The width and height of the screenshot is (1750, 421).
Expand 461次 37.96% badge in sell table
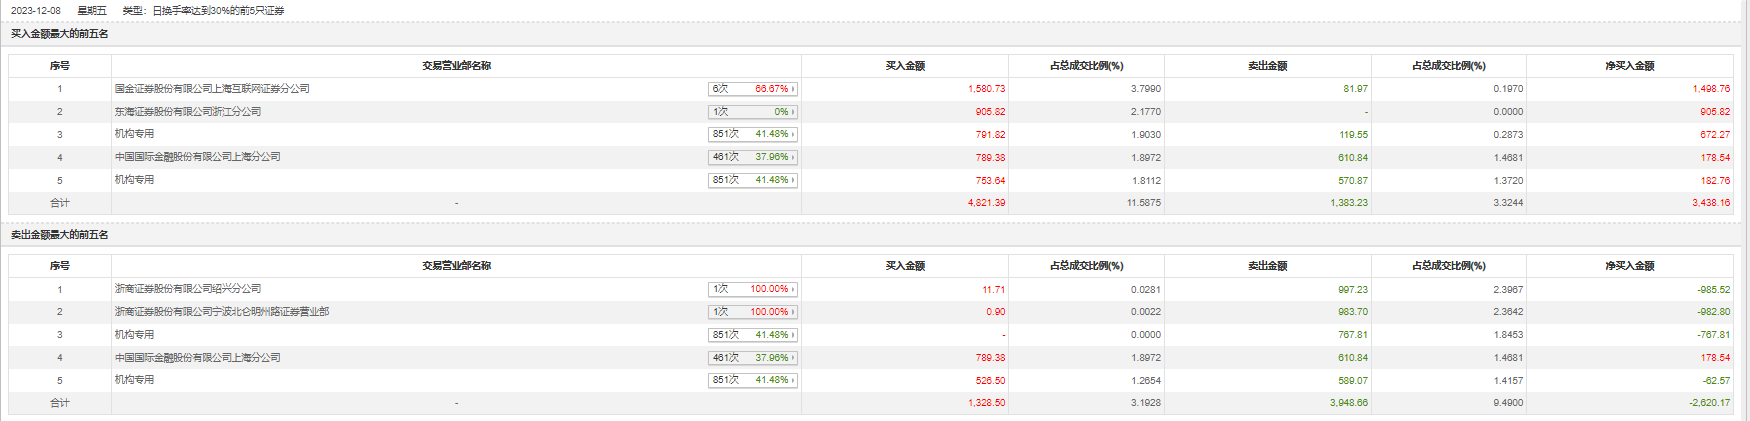(753, 358)
